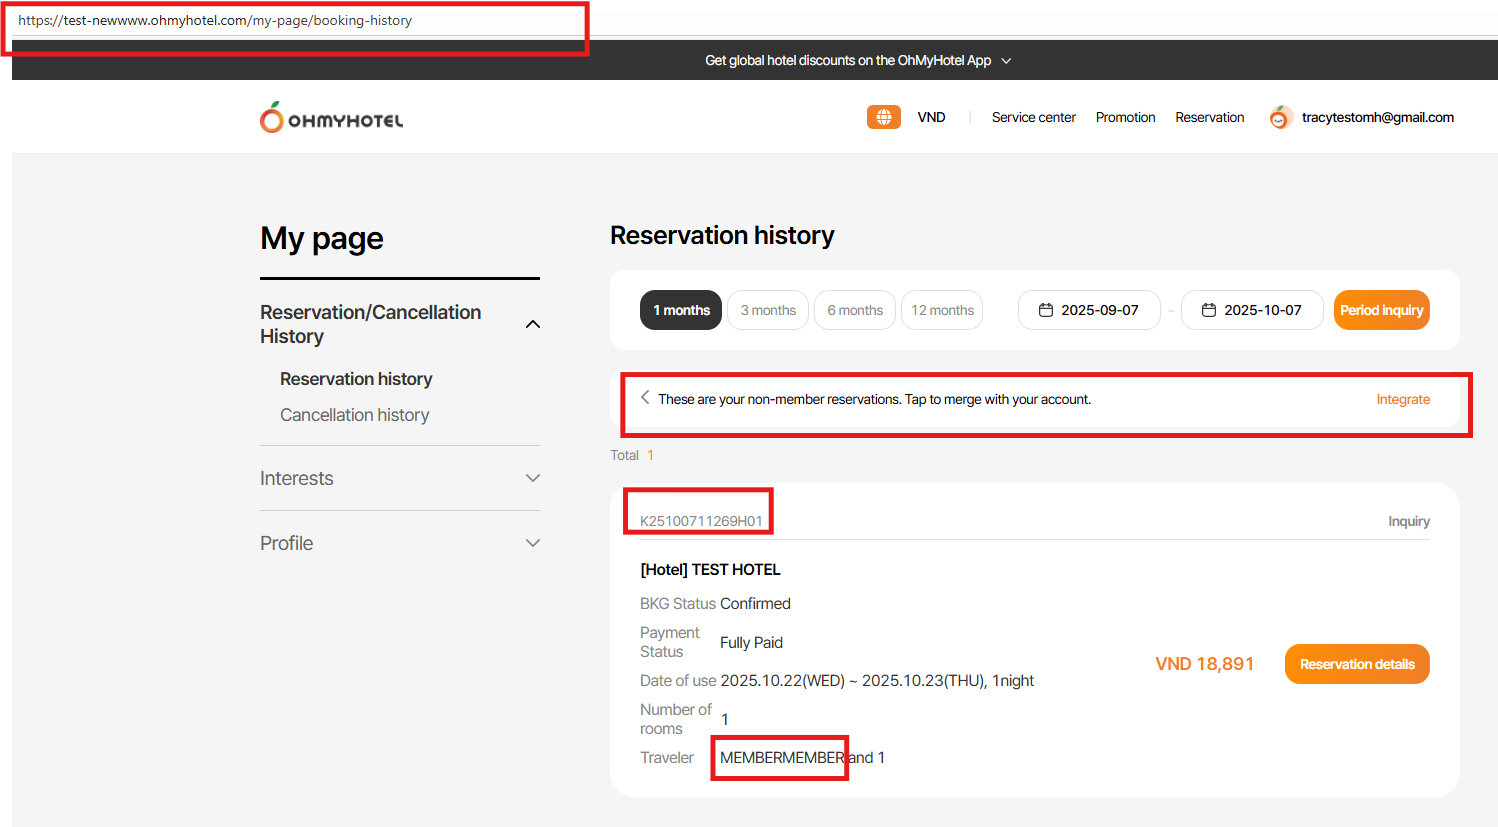The width and height of the screenshot is (1498, 827).
Task: Select the 6 months period filter
Action: point(855,310)
